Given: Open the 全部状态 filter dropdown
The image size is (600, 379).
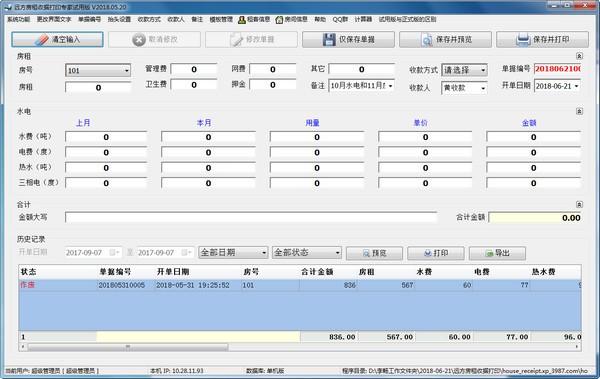Looking at the screenshot, I should (307, 253).
